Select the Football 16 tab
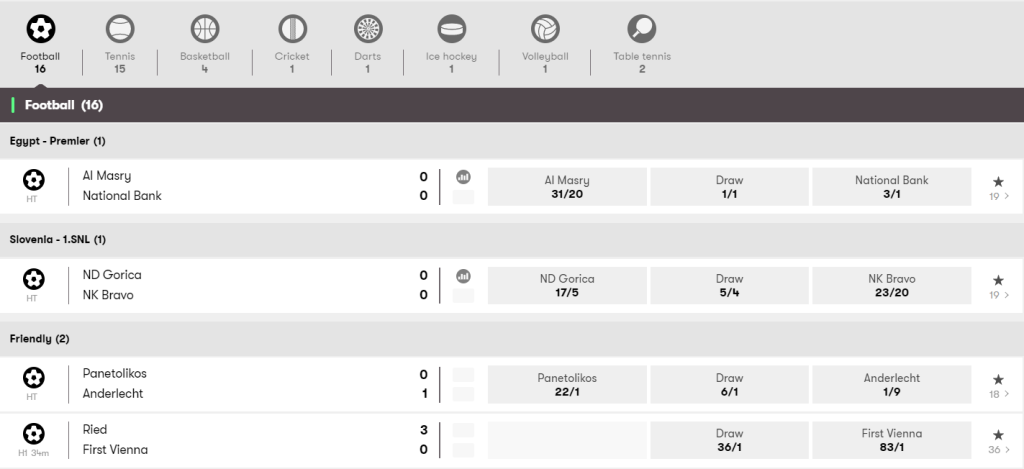1024x469 pixels. 40,43
